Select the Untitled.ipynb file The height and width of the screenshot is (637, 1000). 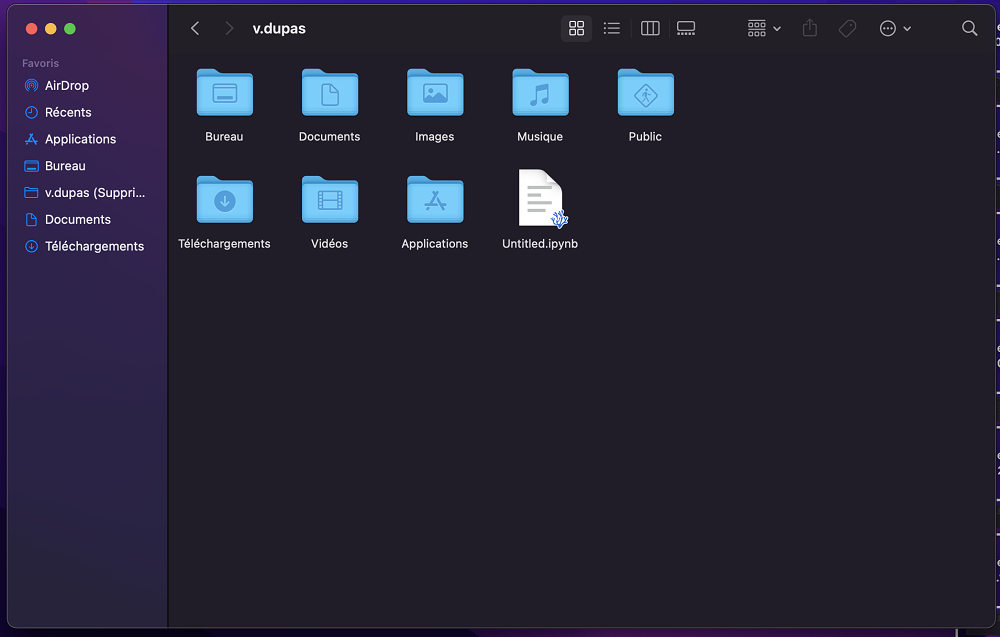(x=540, y=199)
